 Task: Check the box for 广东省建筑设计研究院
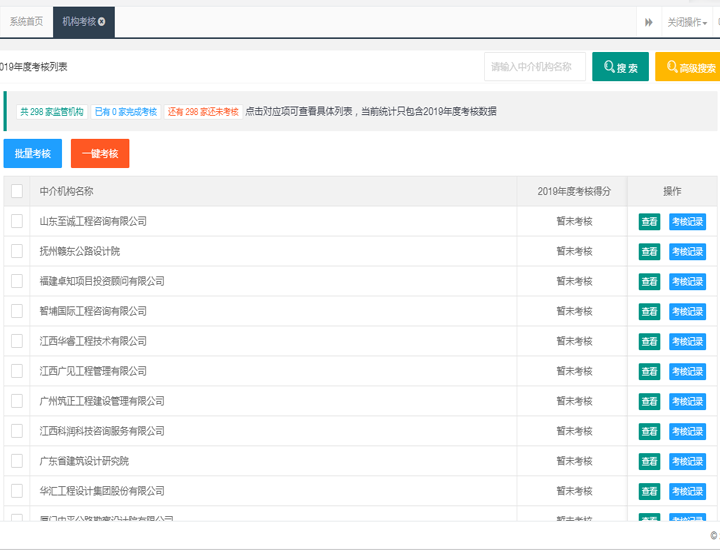tap(17, 461)
